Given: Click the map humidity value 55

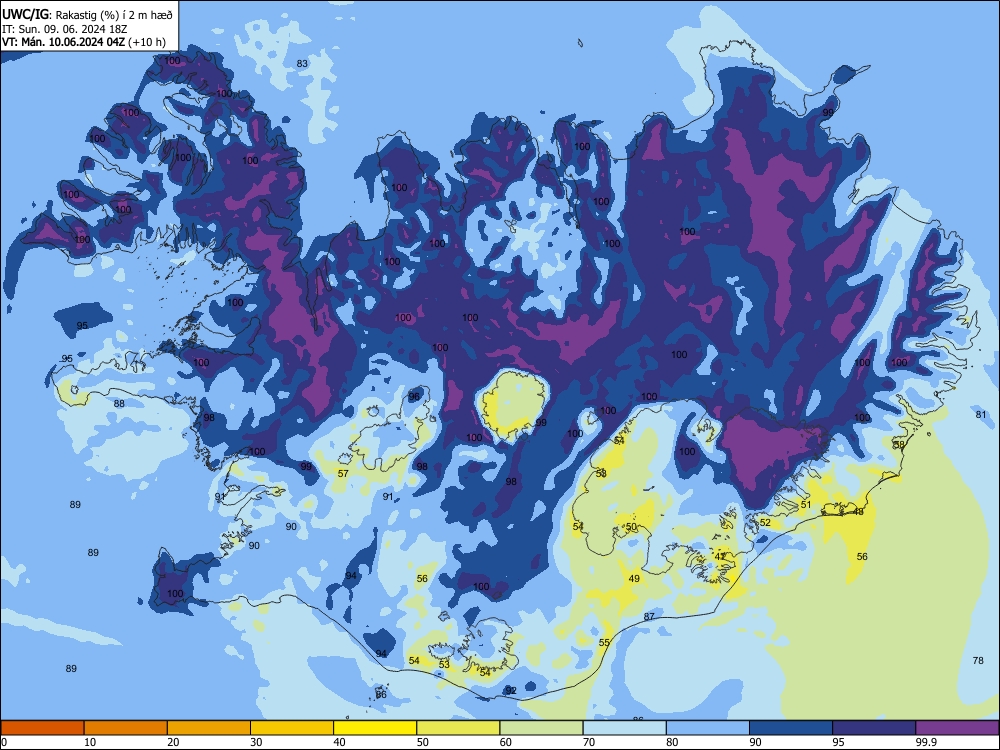Looking at the screenshot, I should 605,643.
